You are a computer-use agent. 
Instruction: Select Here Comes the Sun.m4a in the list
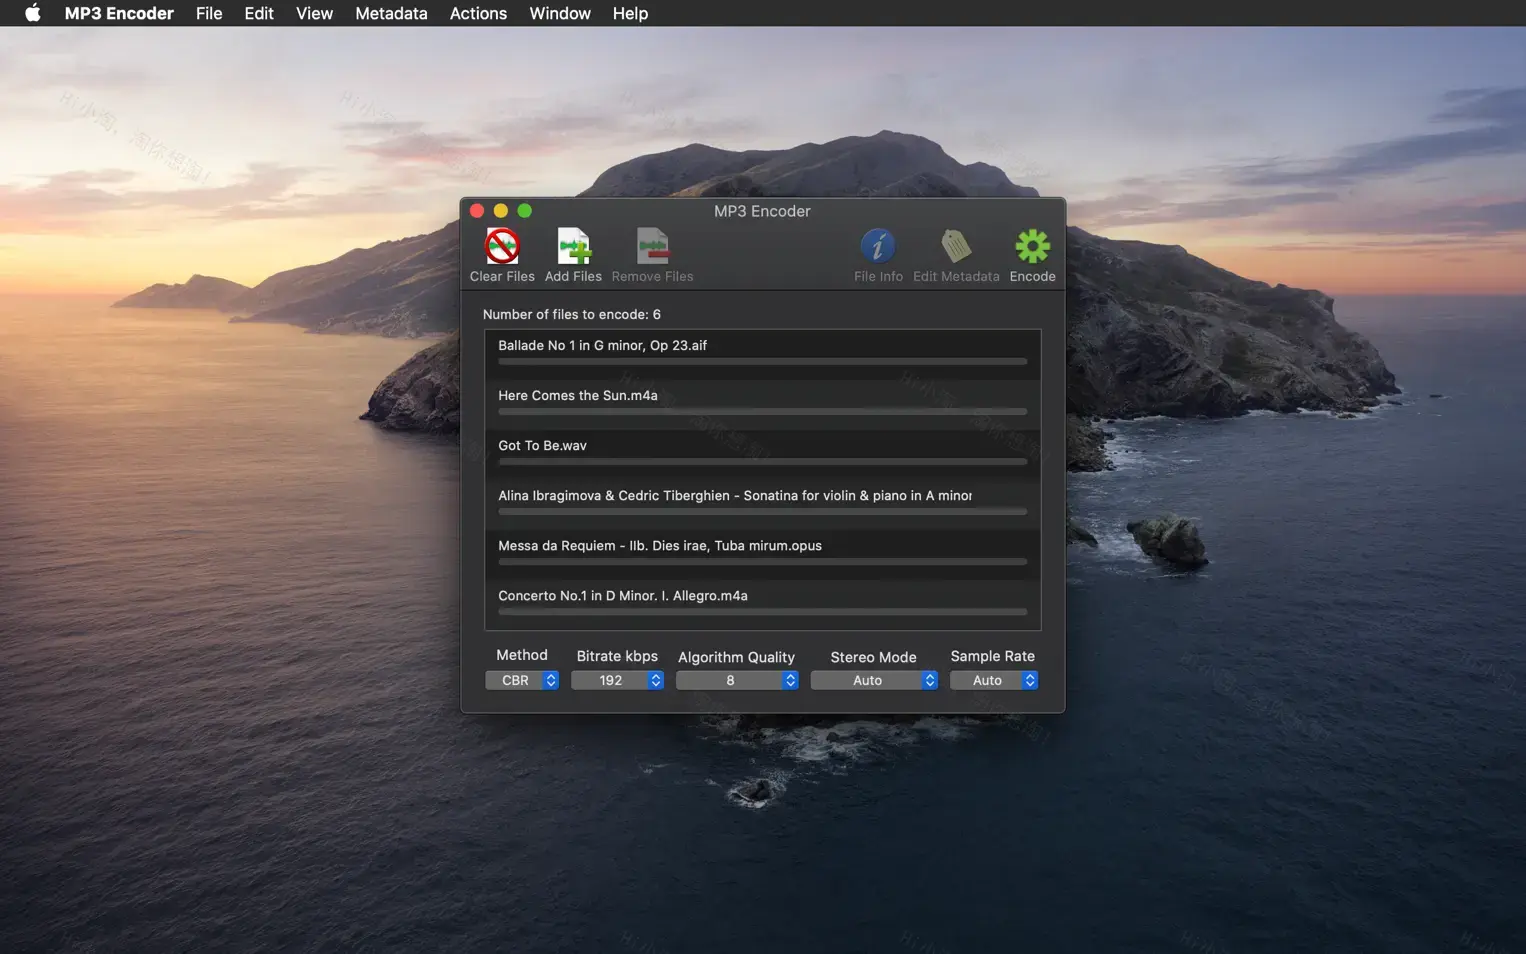click(762, 395)
